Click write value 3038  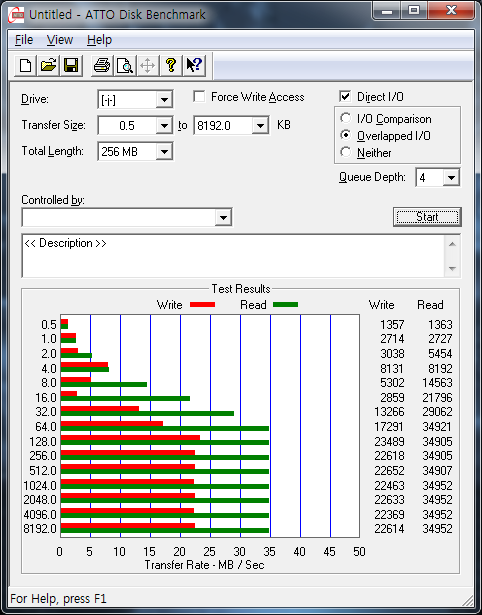point(392,354)
